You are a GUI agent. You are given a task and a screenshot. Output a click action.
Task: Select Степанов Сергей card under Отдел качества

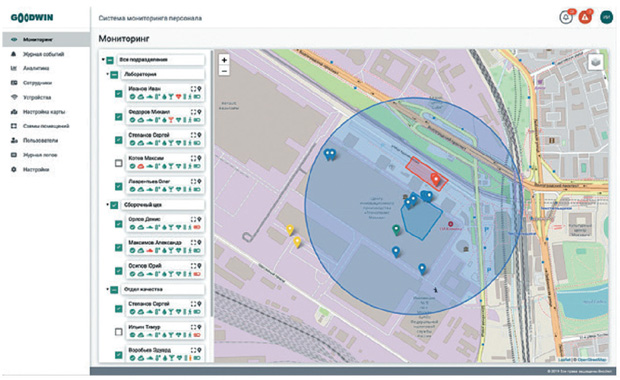(x=165, y=308)
